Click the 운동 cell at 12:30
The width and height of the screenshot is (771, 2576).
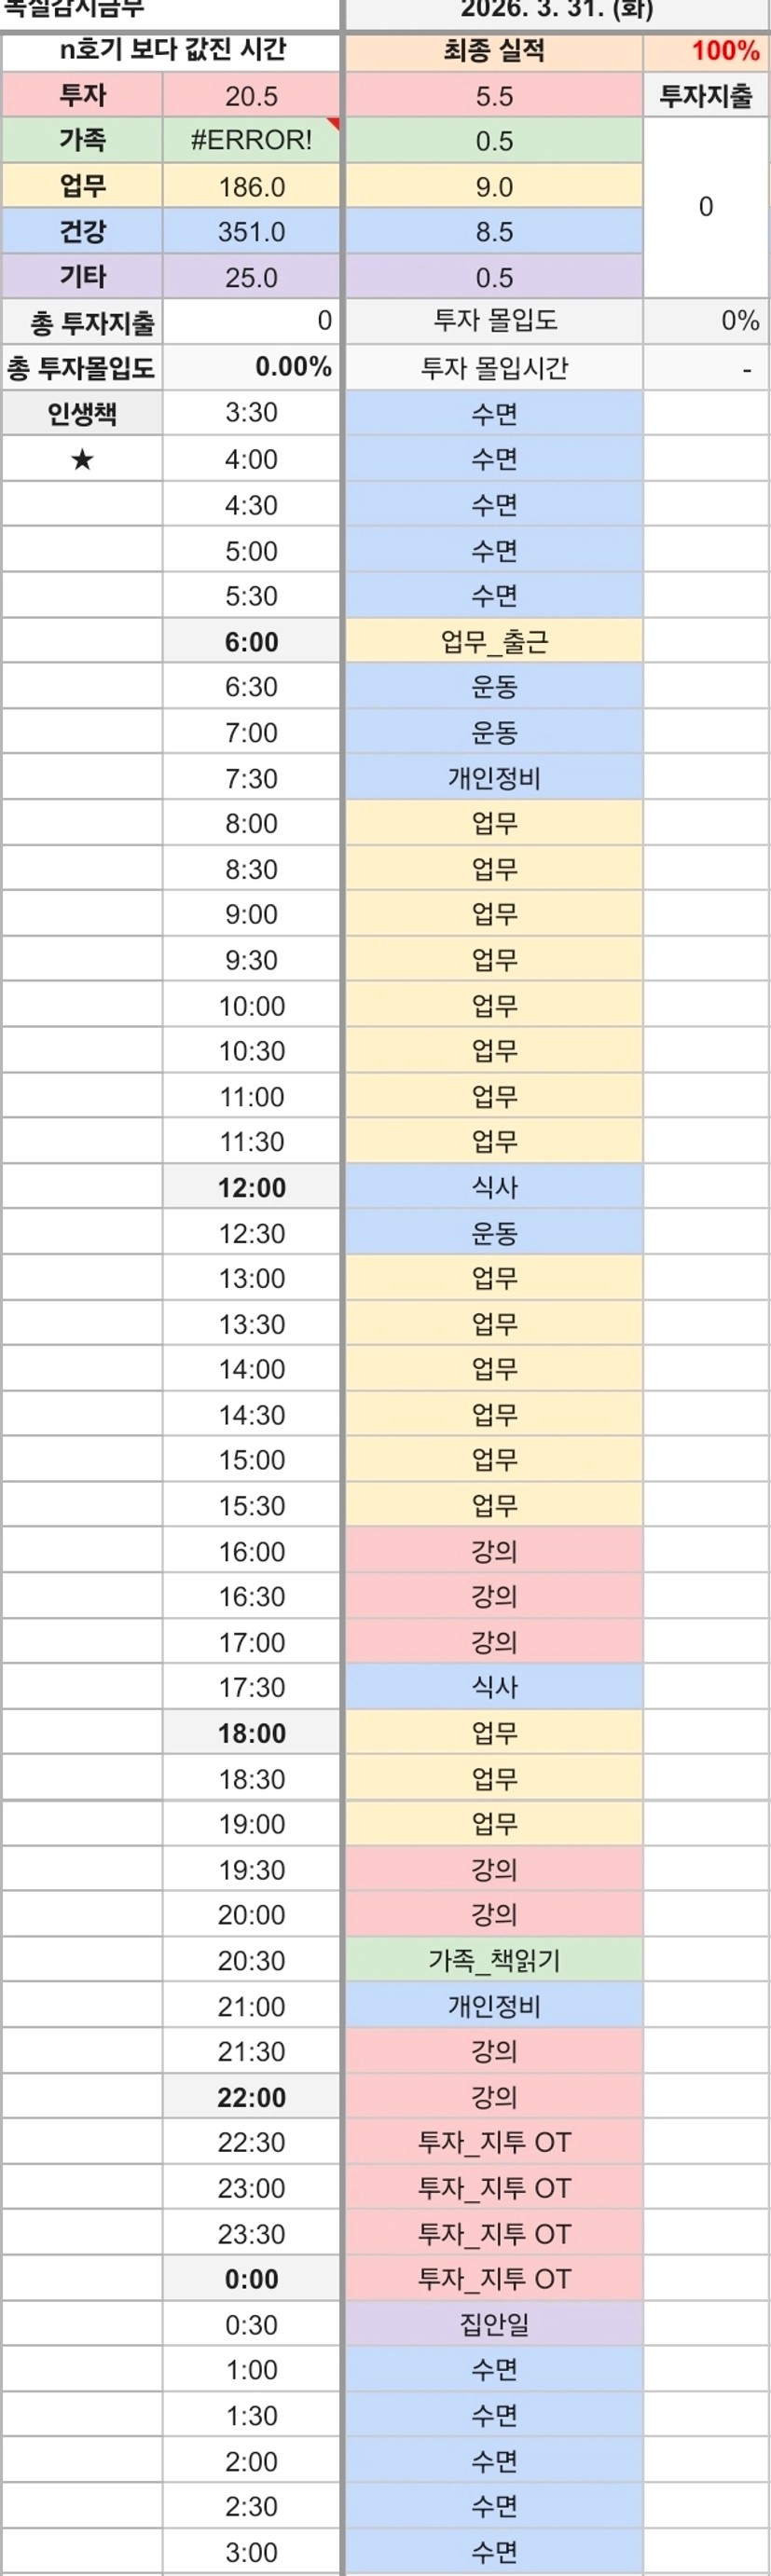click(494, 1233)
